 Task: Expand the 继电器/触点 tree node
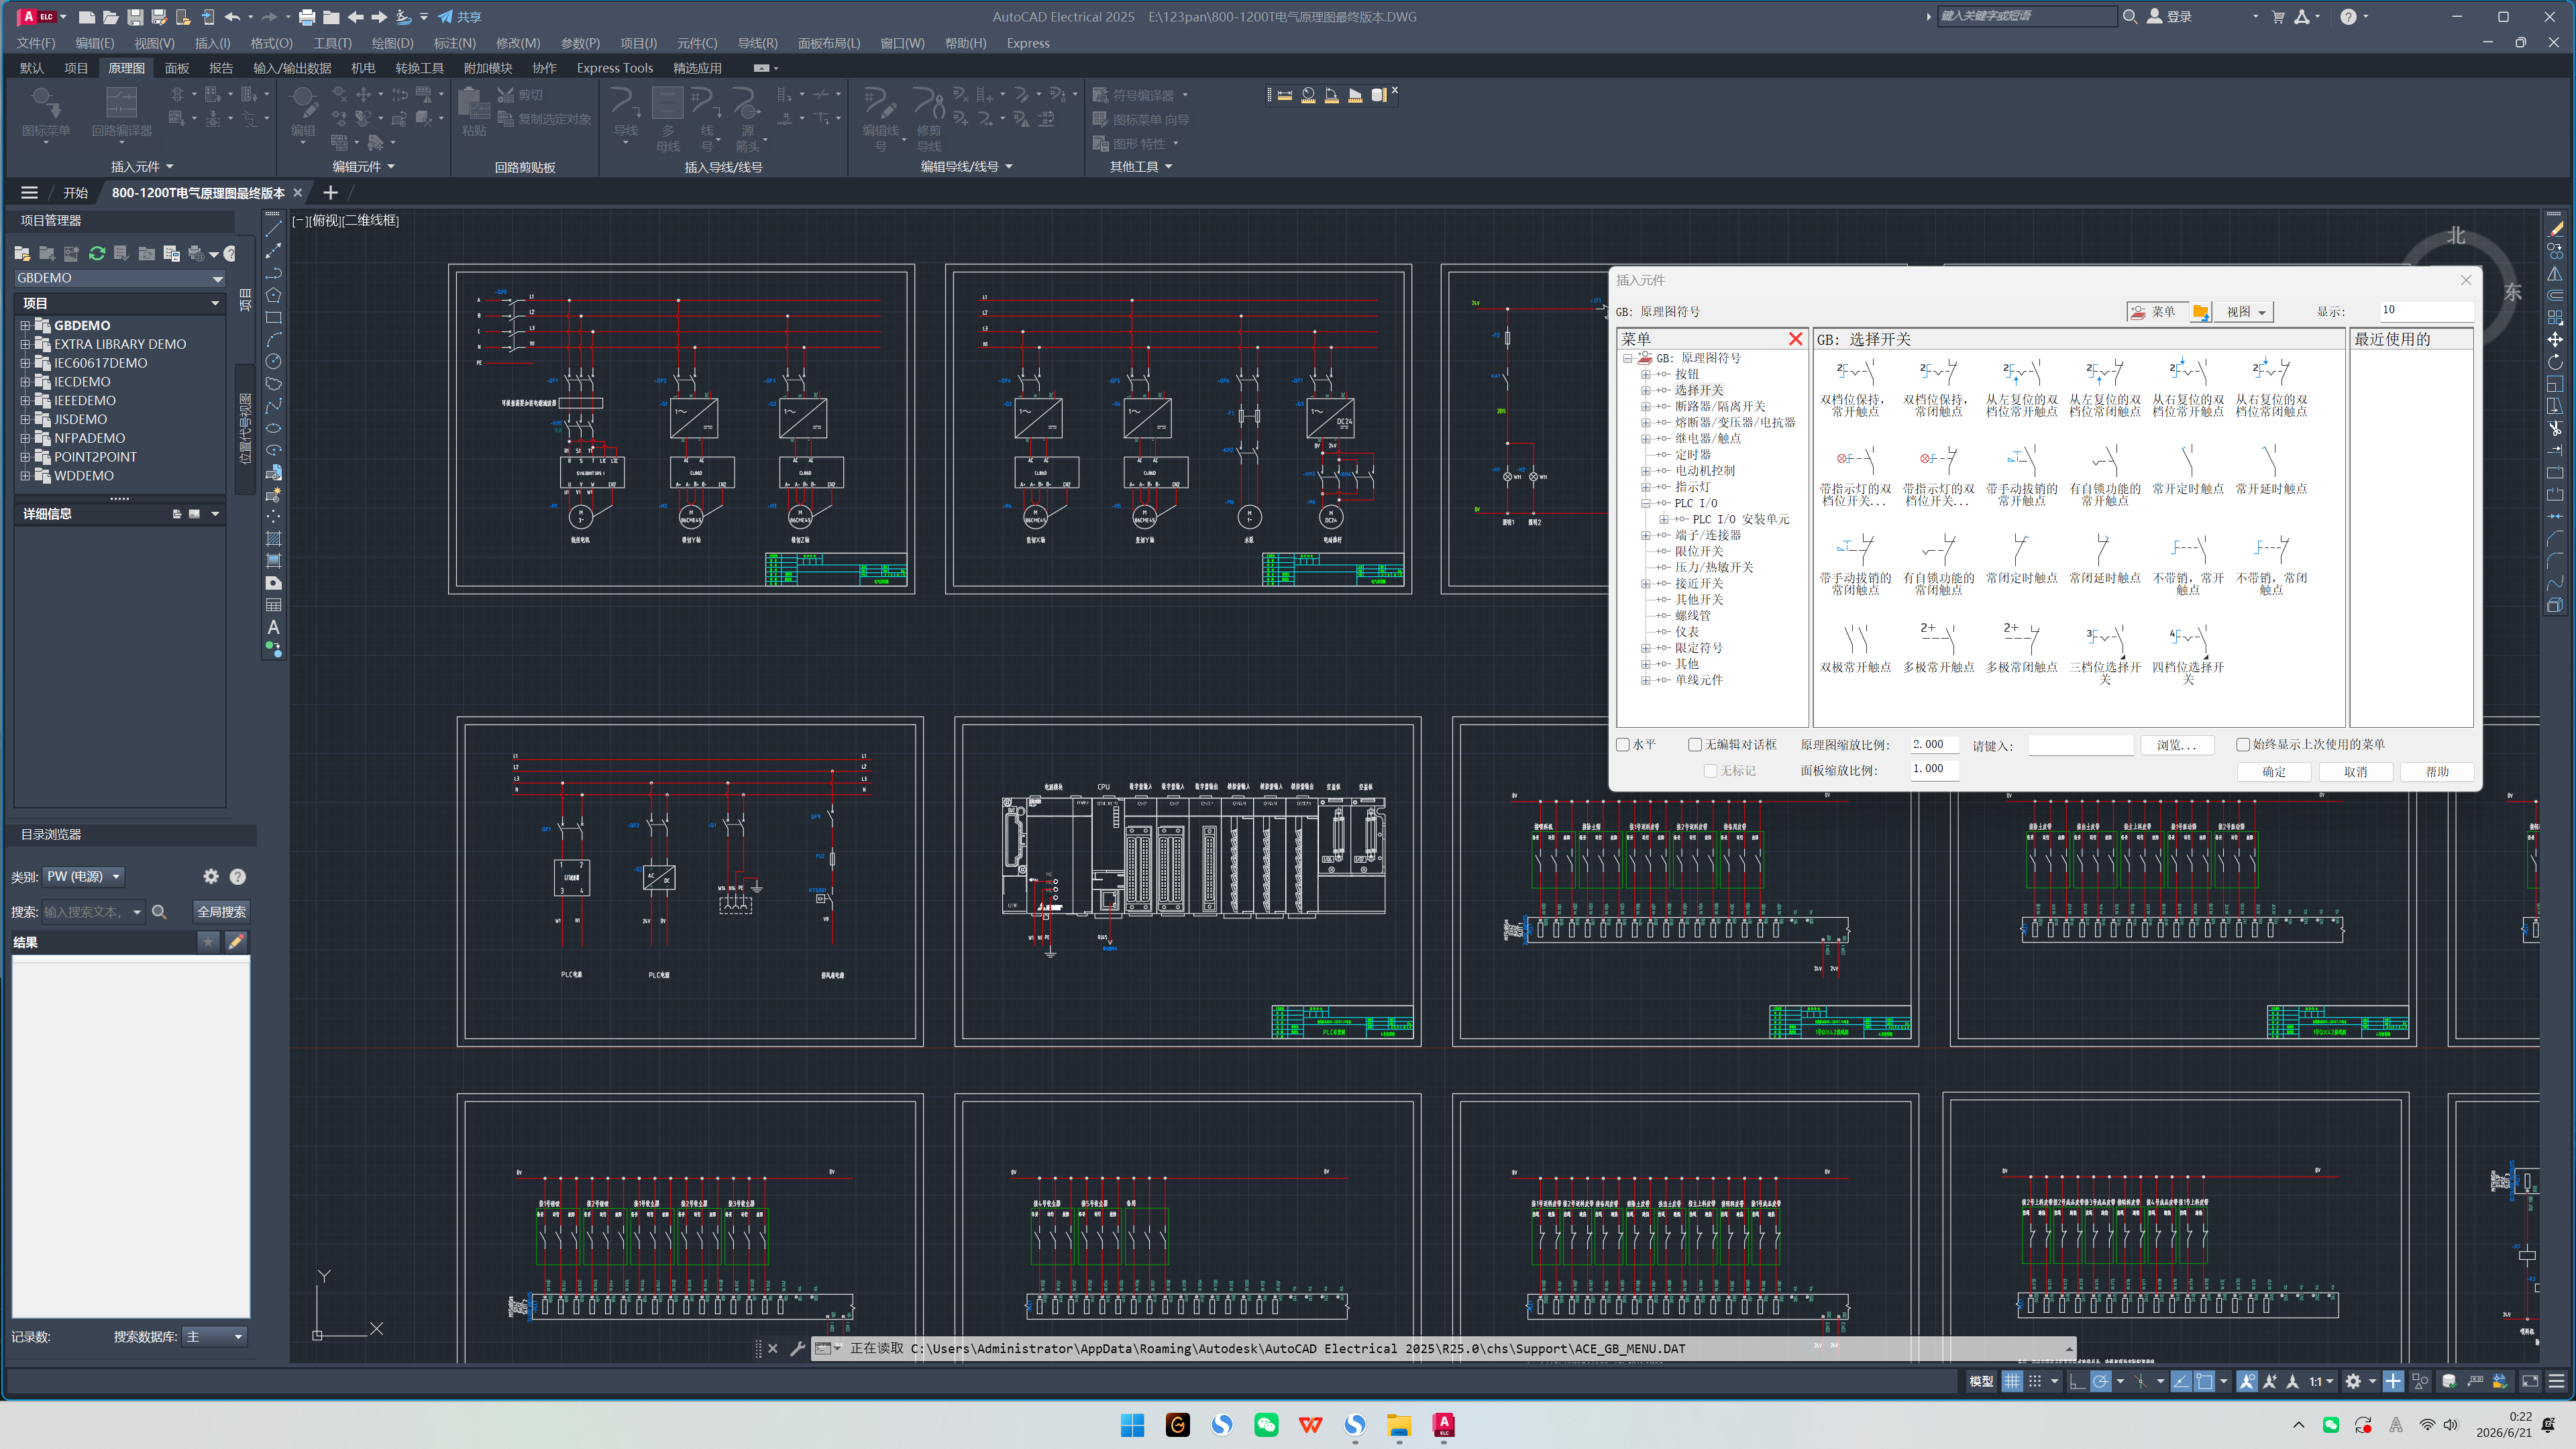click(x=1645, y=438)
